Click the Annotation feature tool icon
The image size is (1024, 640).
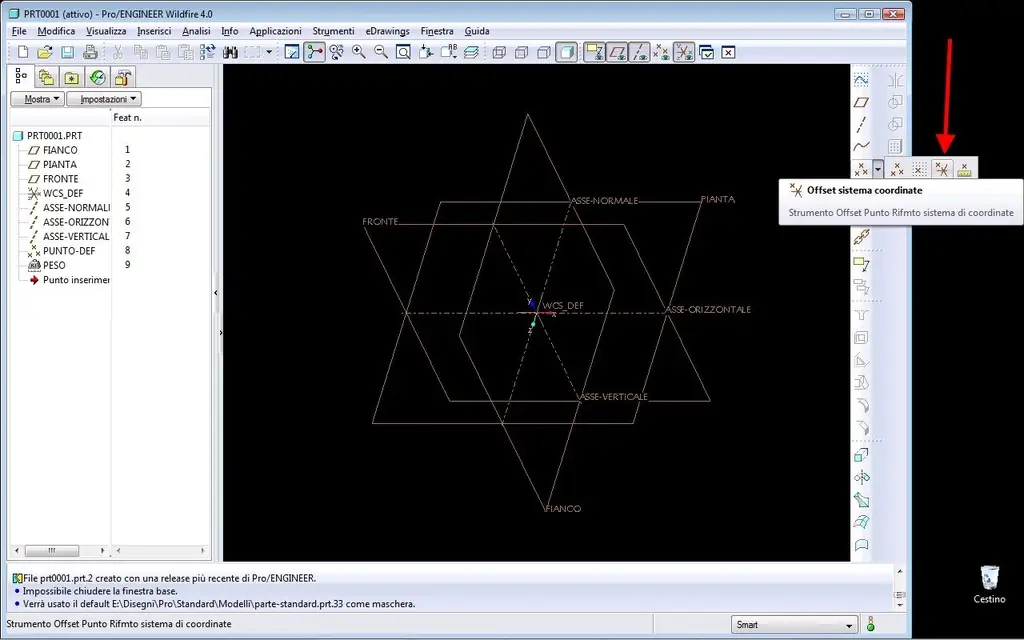click(x=861, y=264)
